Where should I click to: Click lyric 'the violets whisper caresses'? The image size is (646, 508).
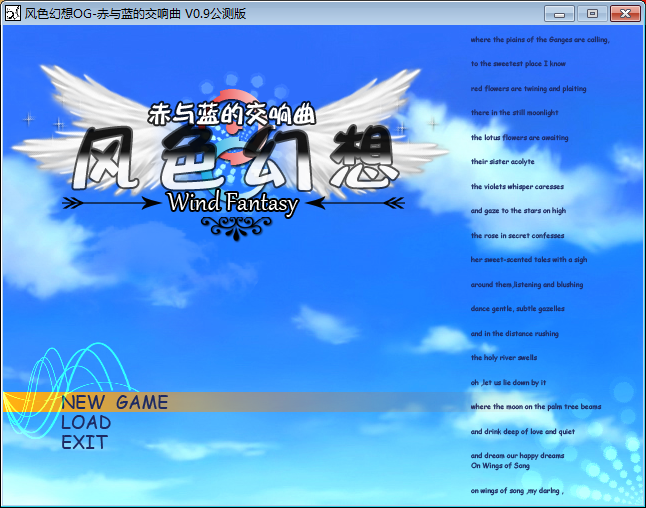[517, 187]
